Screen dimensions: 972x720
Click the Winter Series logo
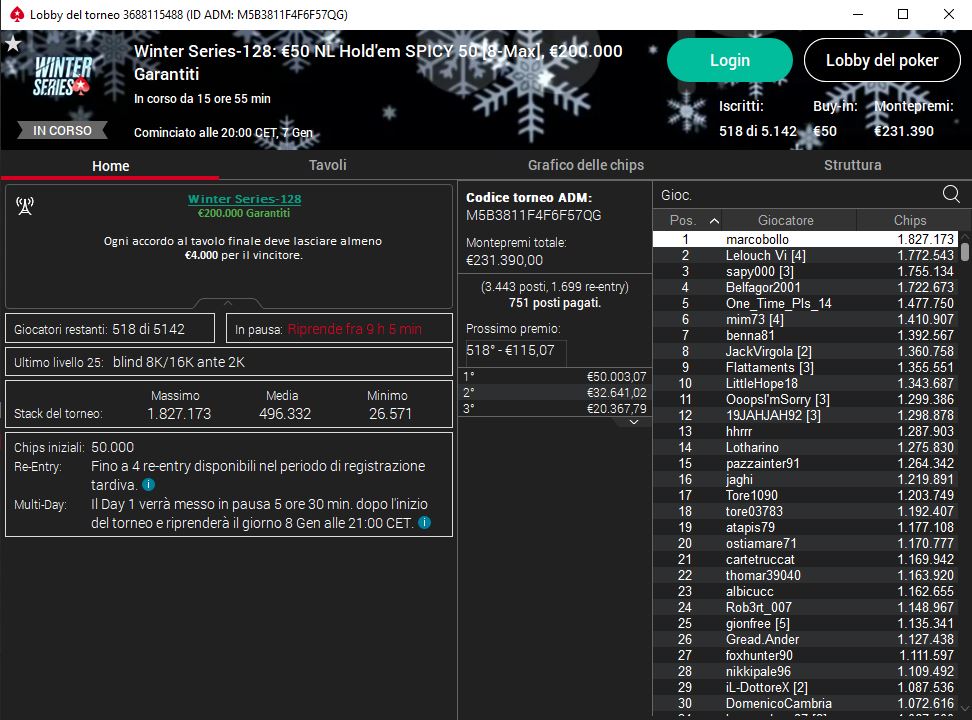(x=64, y=77)
